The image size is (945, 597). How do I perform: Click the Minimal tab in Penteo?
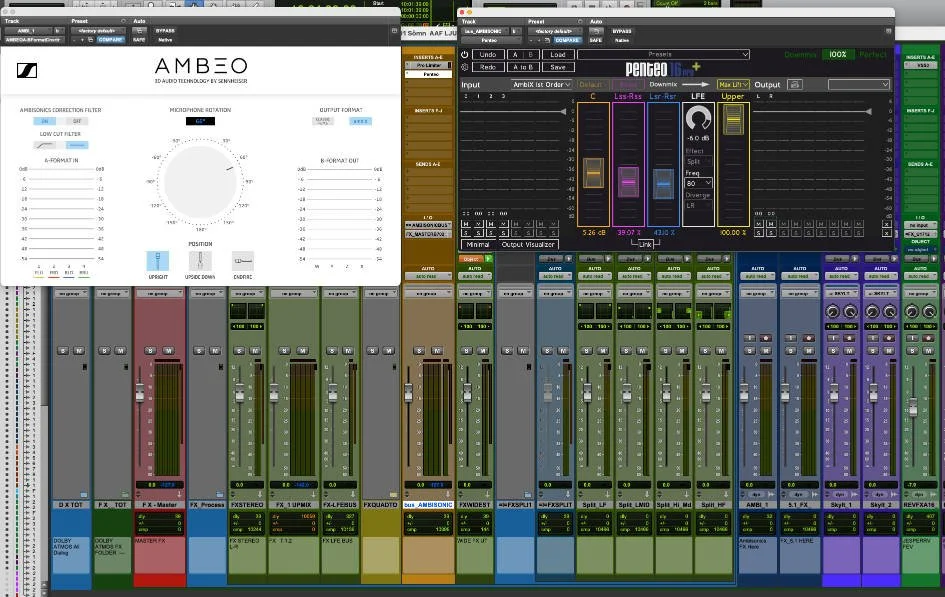pyautogui.click(x=477, y=244)
